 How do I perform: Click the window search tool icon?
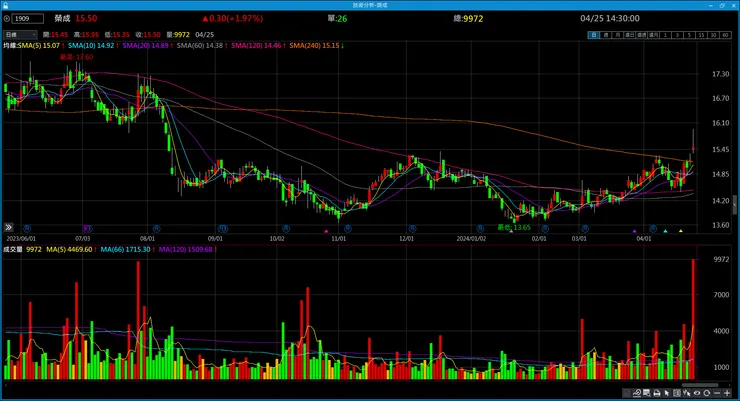647,393
